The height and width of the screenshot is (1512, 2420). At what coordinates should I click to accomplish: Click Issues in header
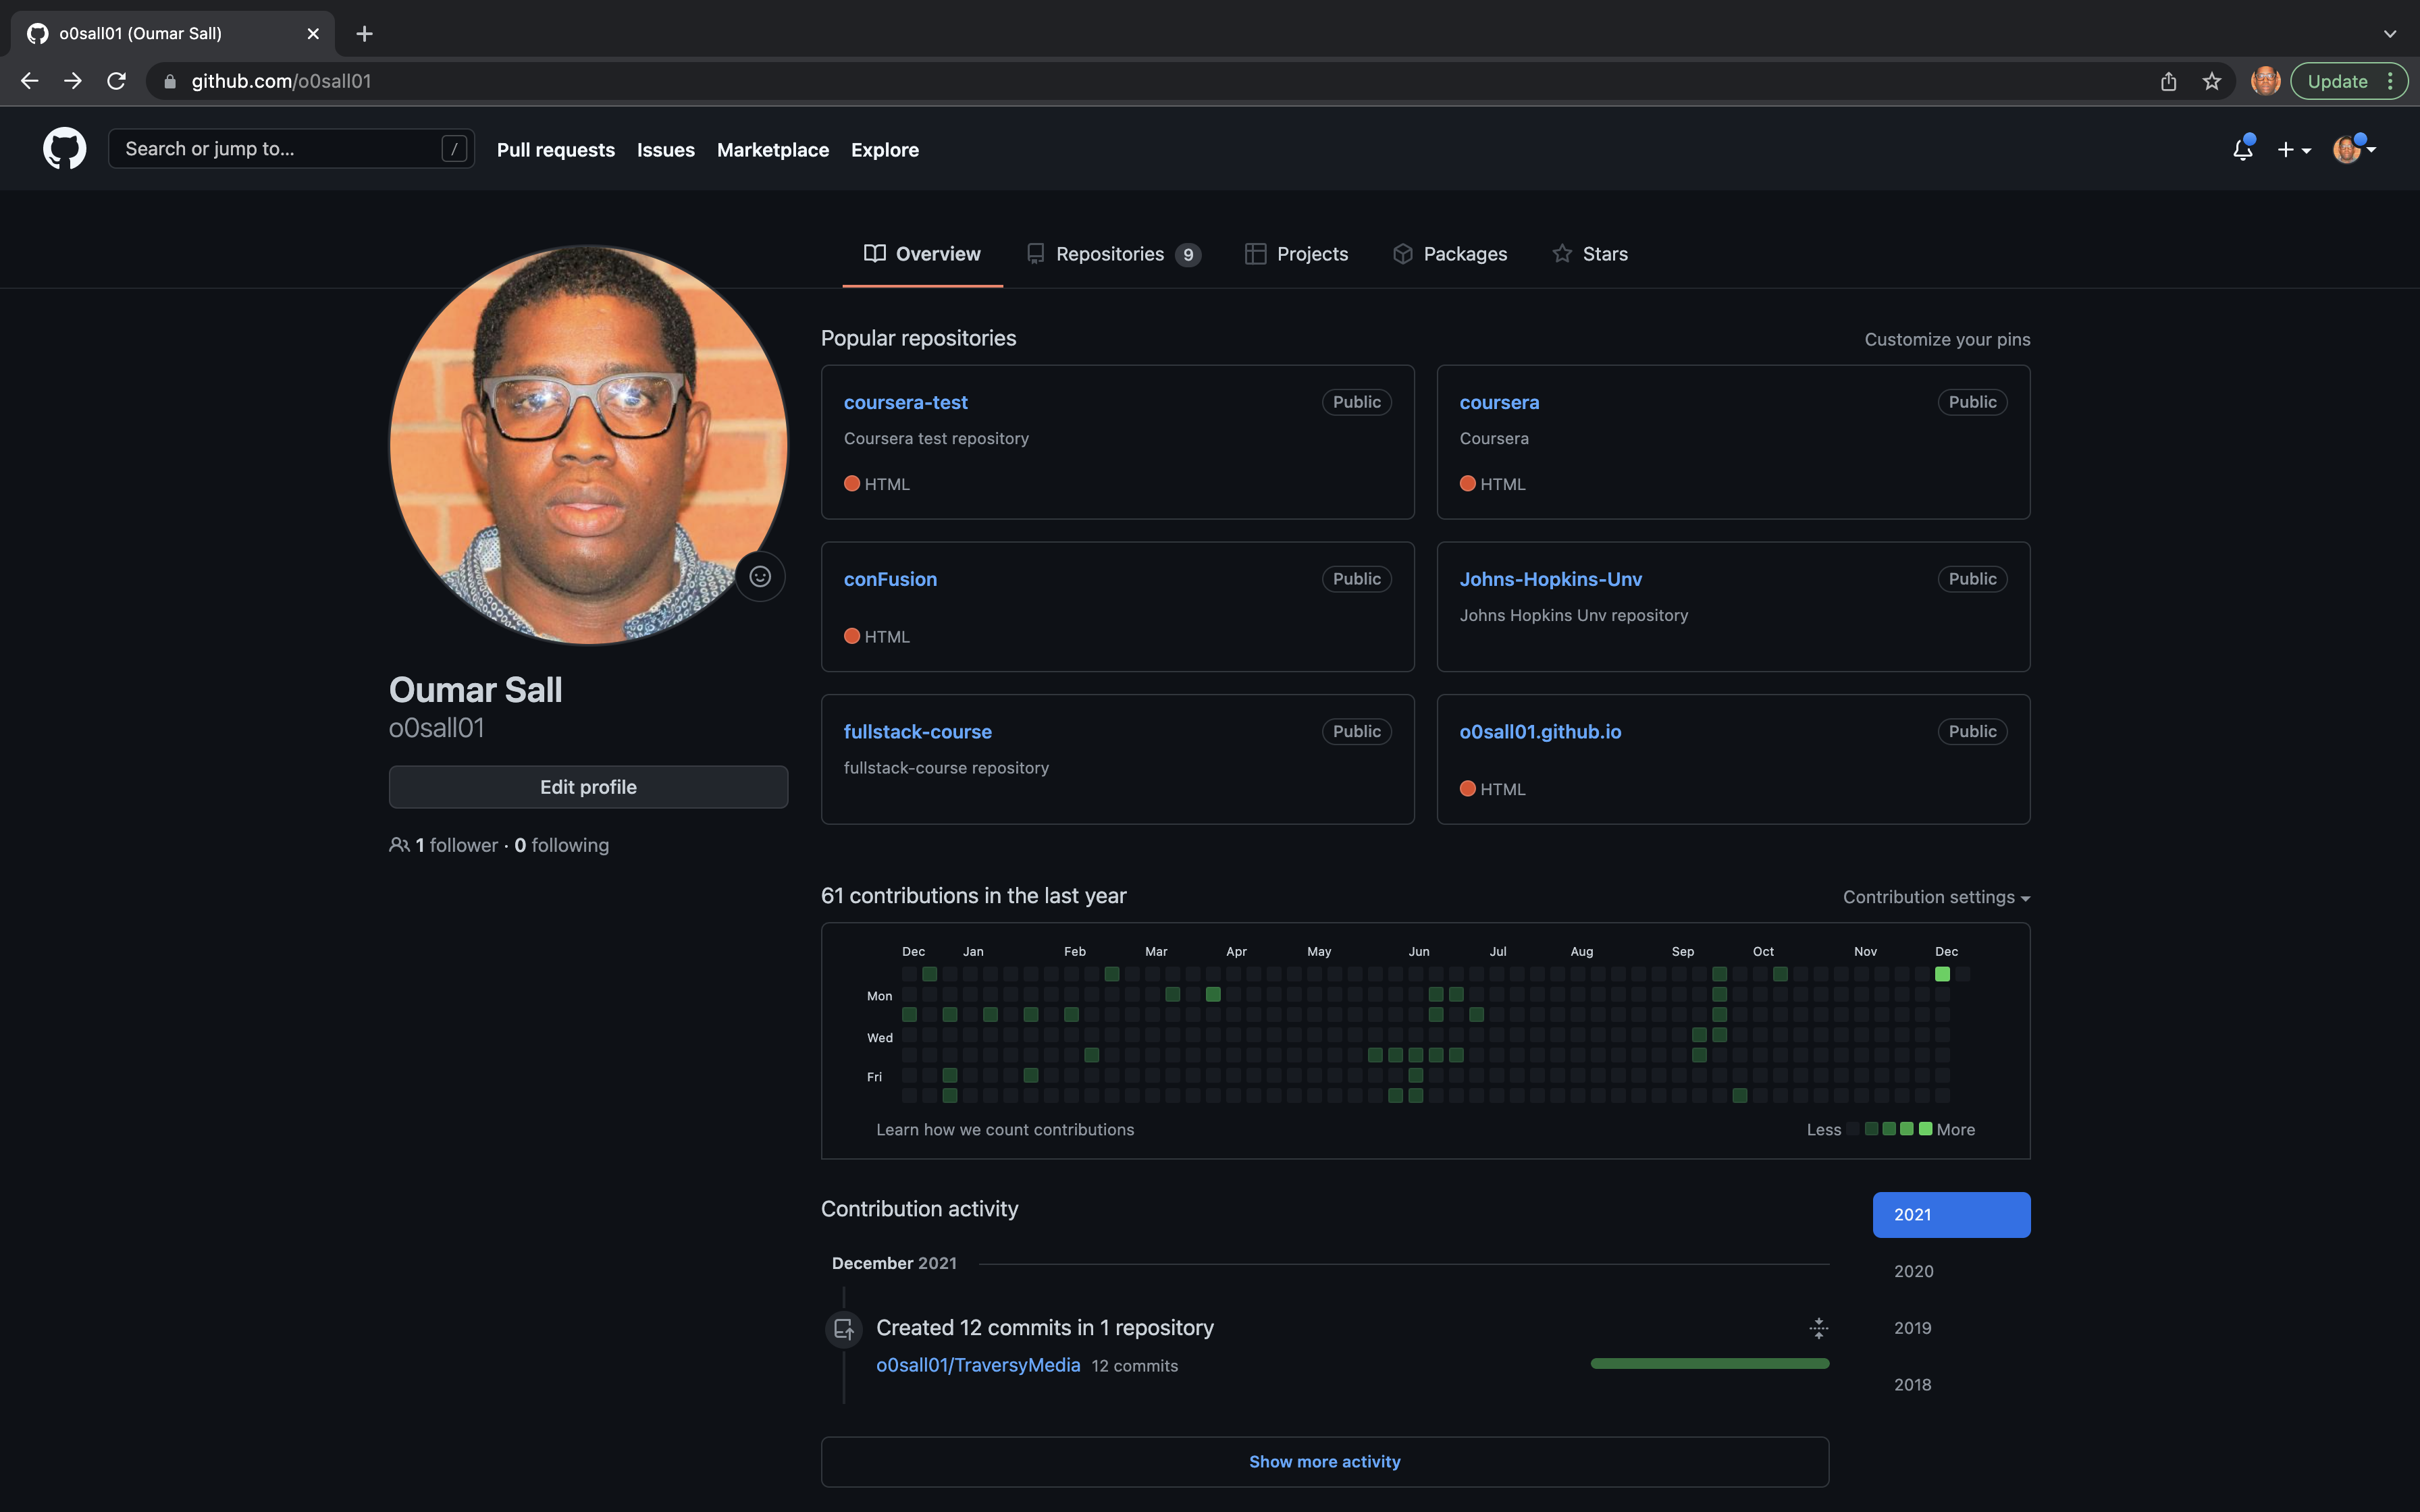pyautogui.click(x=666, y=150)
